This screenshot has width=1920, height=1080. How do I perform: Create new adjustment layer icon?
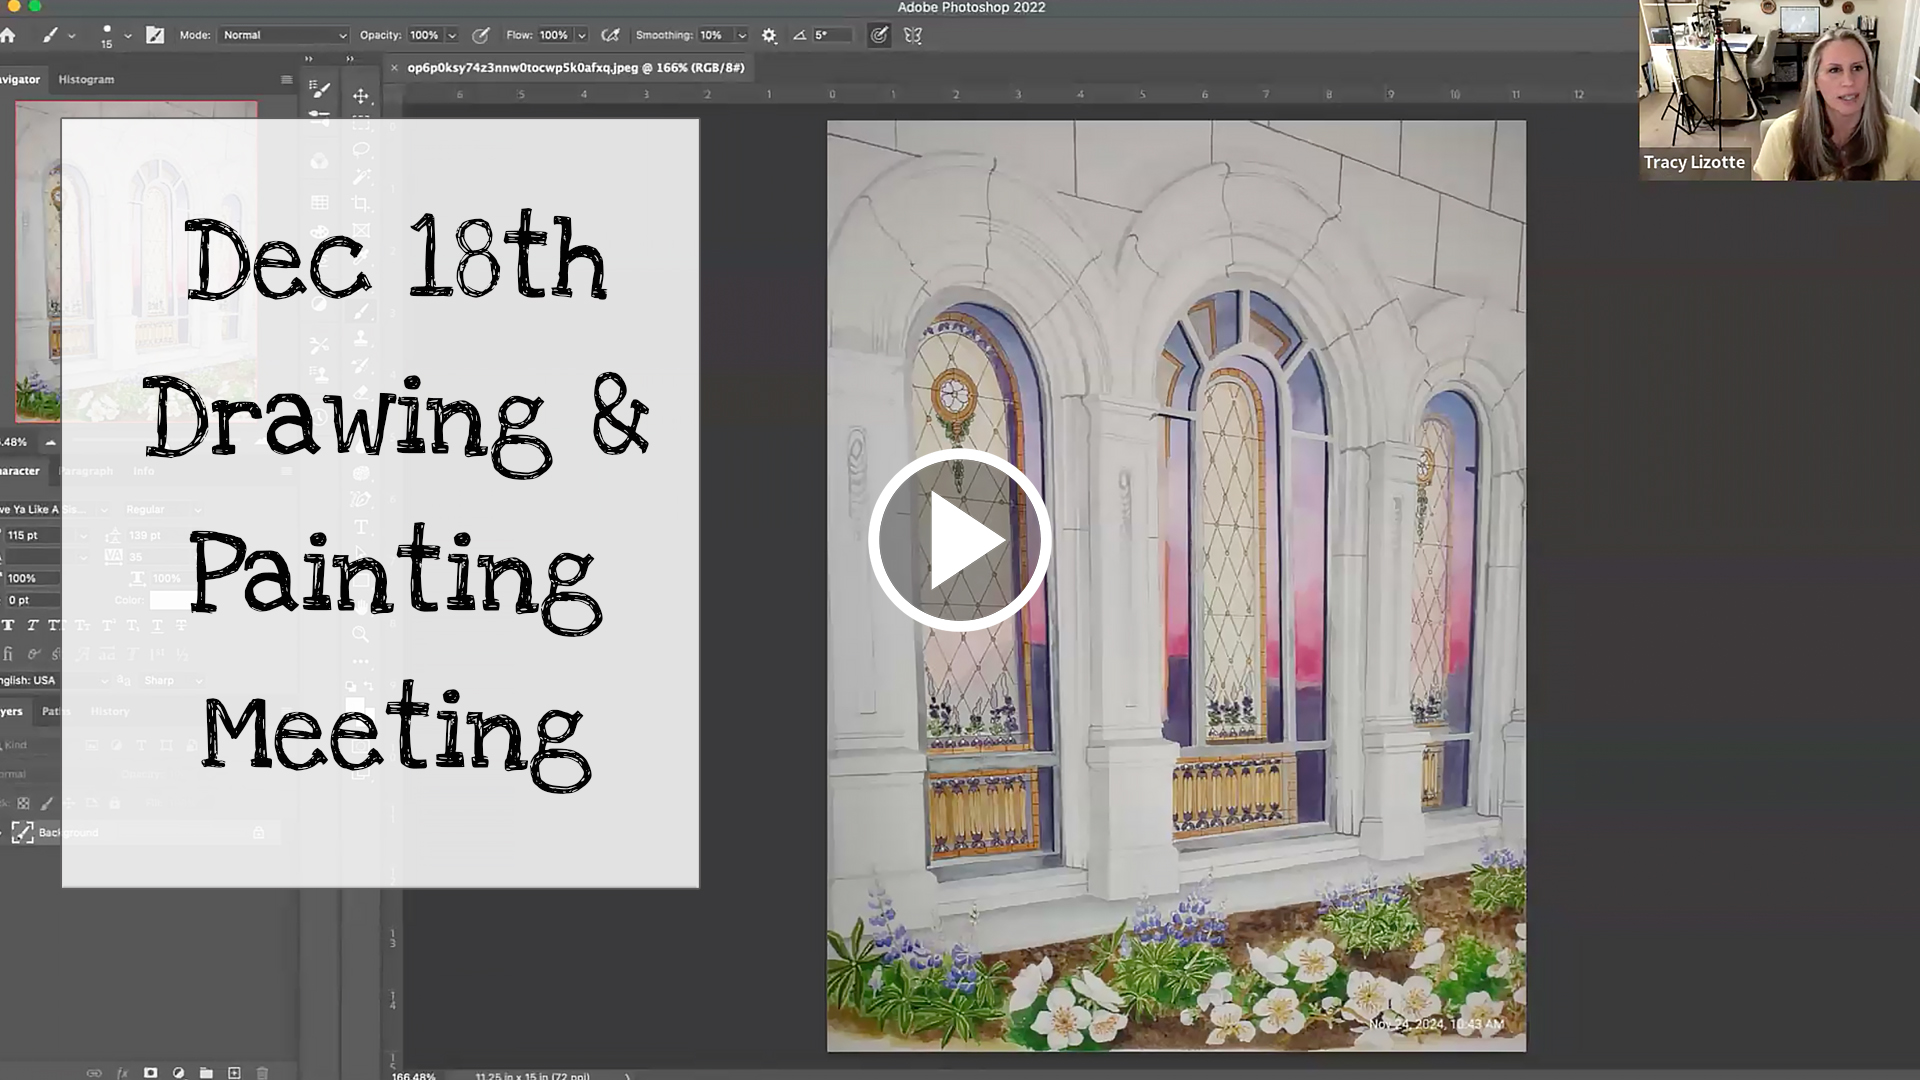(x=178, y=1073)
